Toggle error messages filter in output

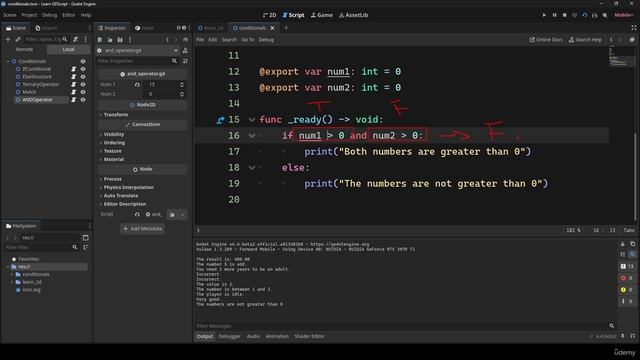[627, 278]
